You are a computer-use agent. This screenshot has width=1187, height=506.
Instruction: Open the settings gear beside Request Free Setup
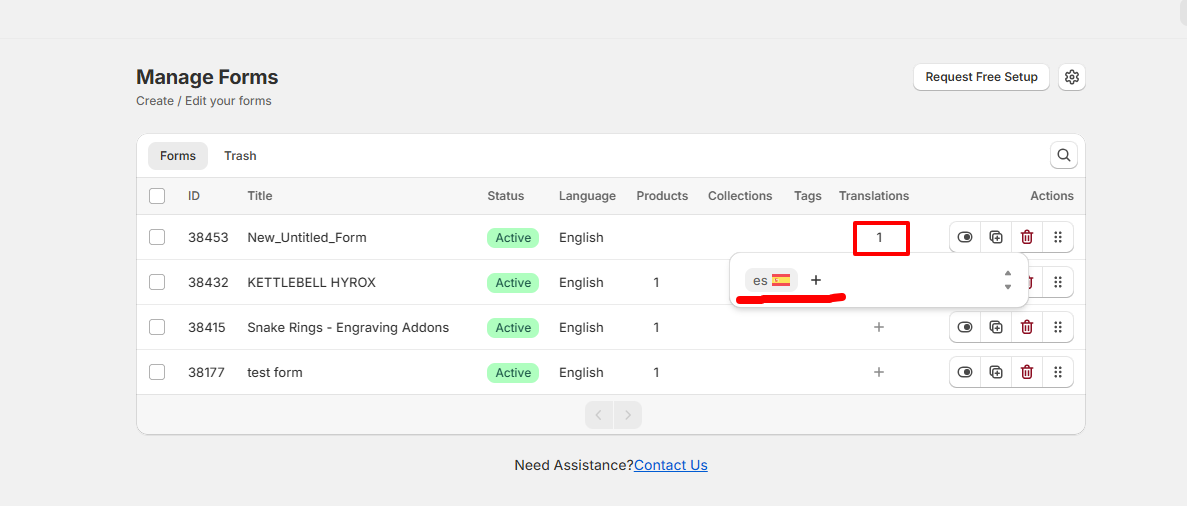point(1072,77)
